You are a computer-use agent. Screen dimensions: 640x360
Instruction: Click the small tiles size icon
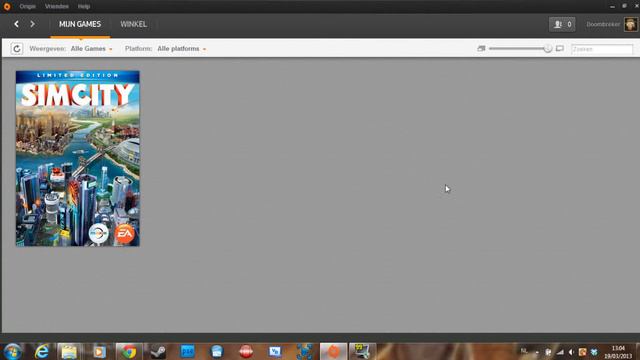pos(481,49)
